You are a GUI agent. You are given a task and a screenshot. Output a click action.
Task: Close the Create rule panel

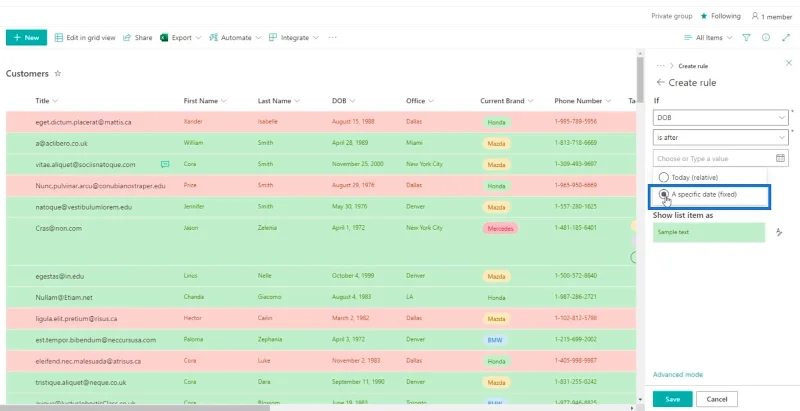coord(788,63)
